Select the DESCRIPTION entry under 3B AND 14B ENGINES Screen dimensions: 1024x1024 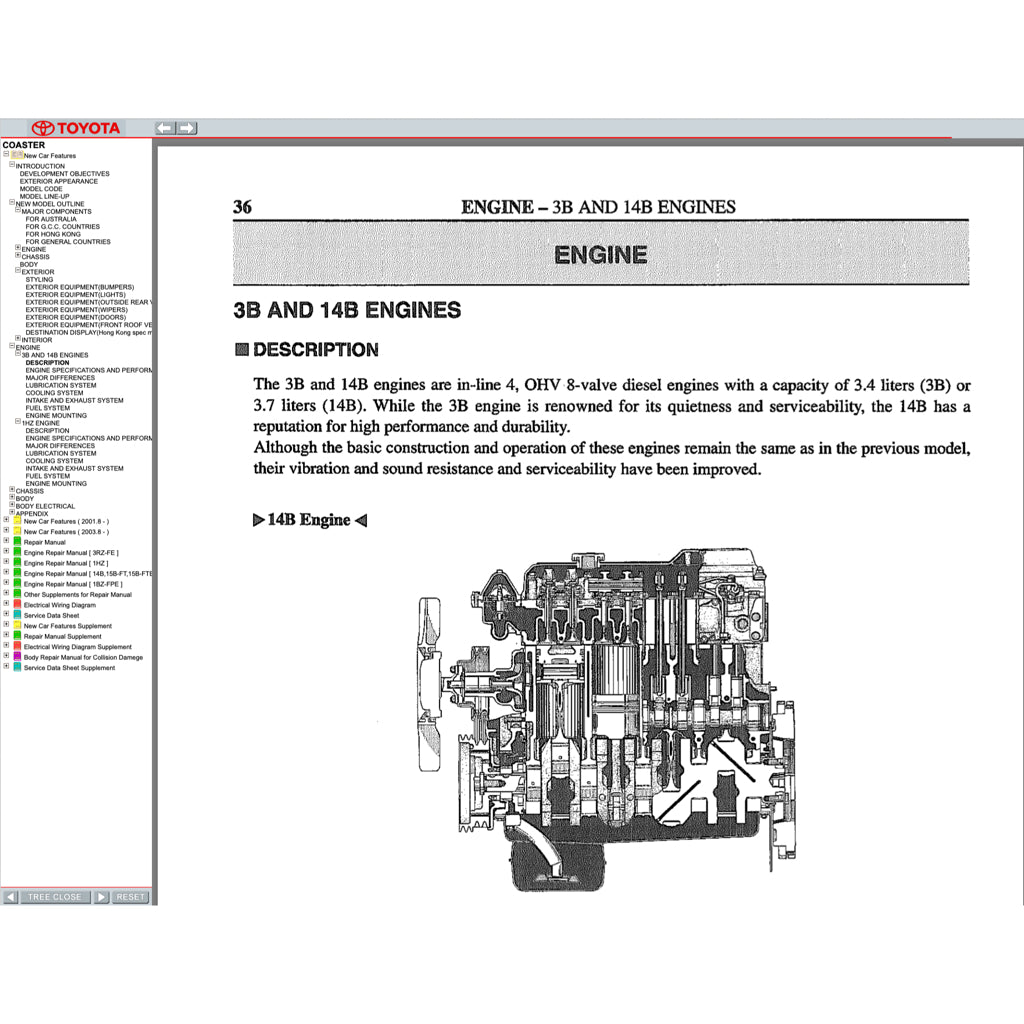tap(46, 362)
